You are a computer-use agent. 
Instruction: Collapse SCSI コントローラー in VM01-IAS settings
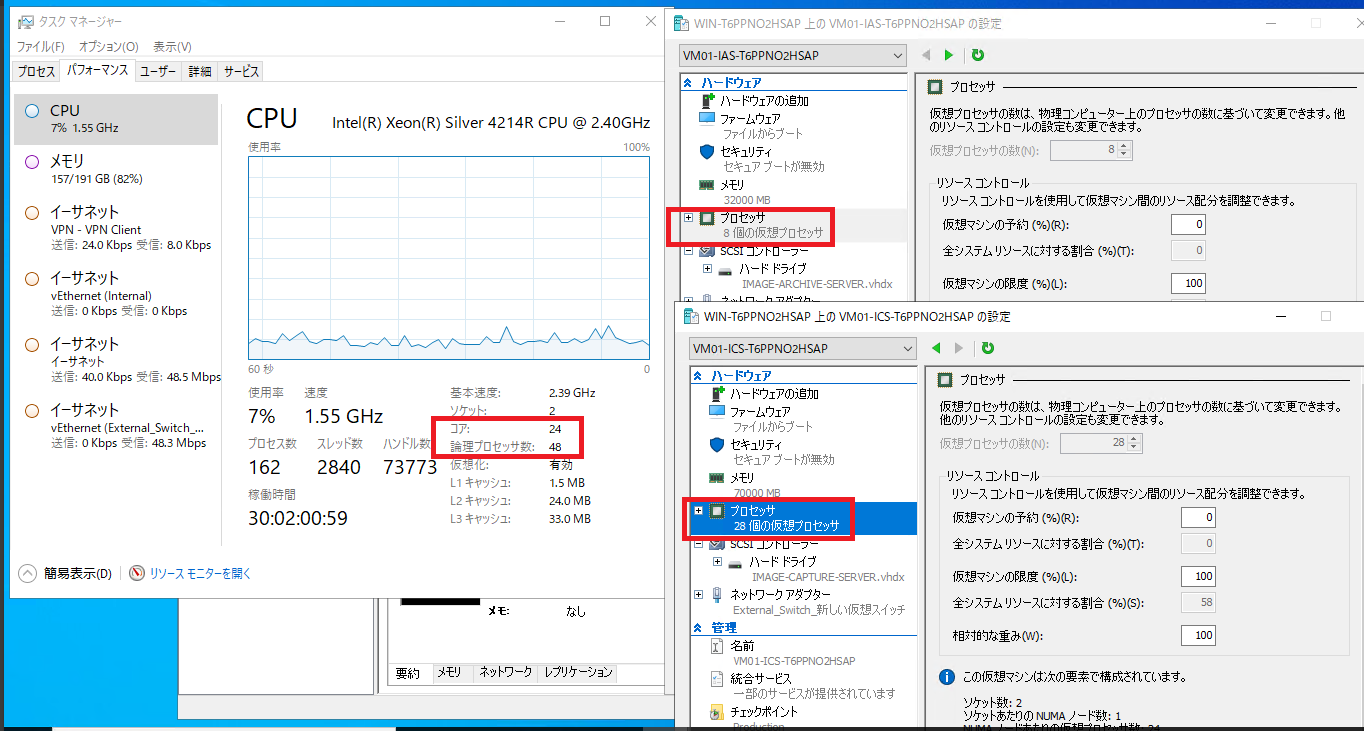coord(688,251)
